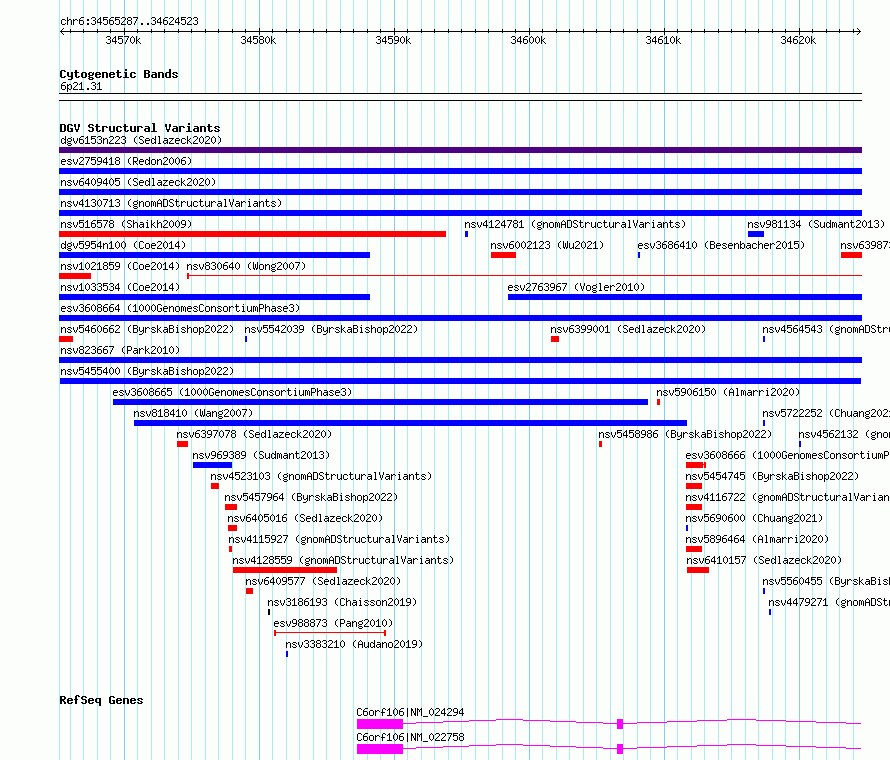Screen dimensions: 890x760
Task: Click the esv988873 (Pang2010) red line feature
Action: click(x=330, y=633)
